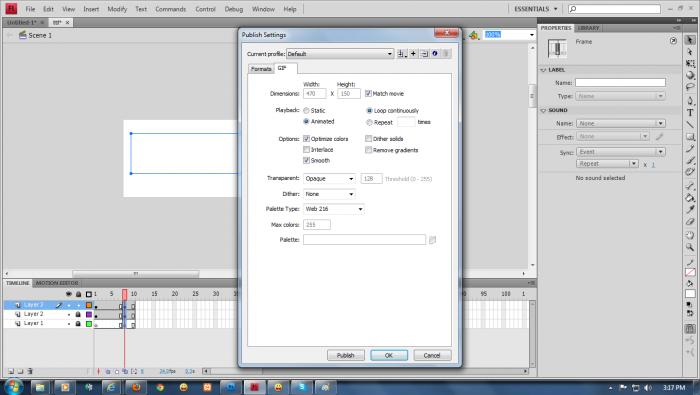
Task: Select the Static playback option
Action: click(306, 111)
